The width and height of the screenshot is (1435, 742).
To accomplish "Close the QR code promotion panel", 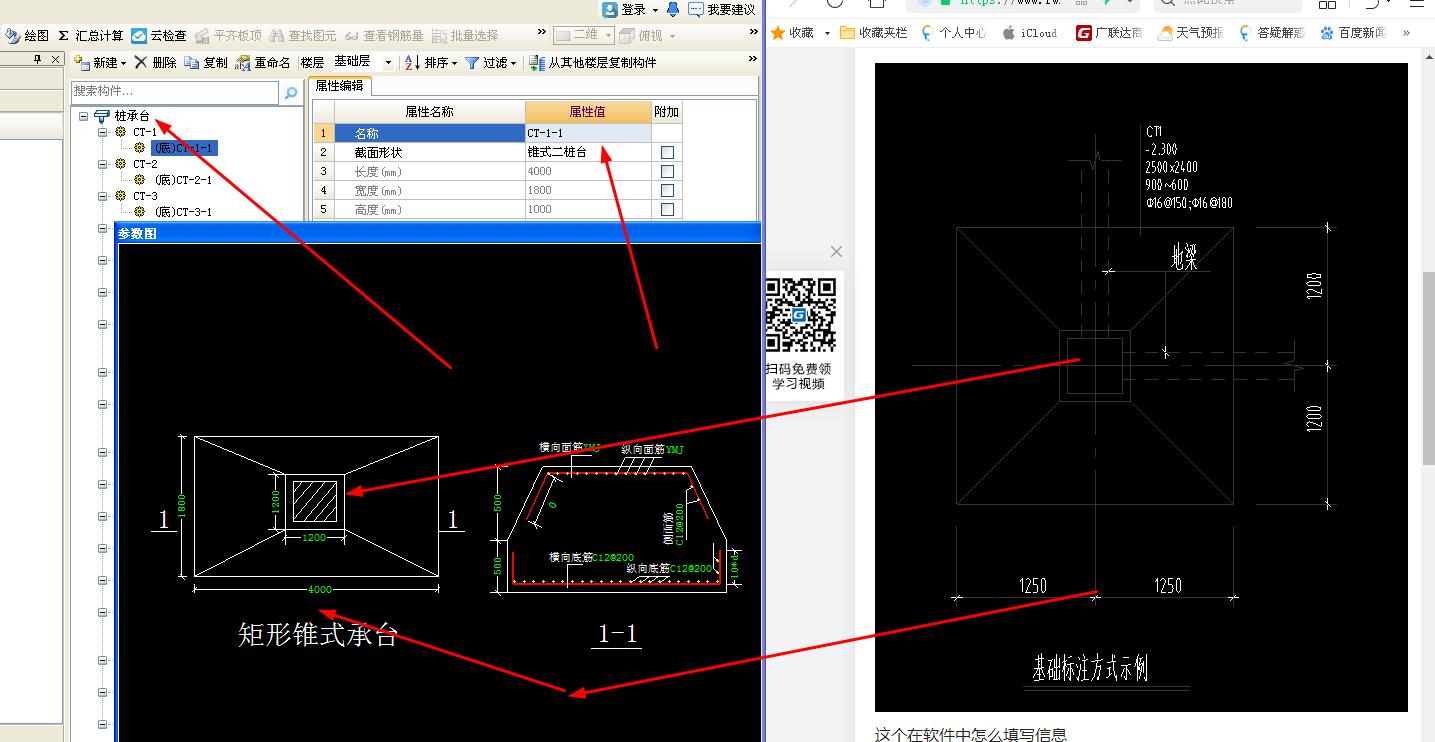I will (837, 251).
